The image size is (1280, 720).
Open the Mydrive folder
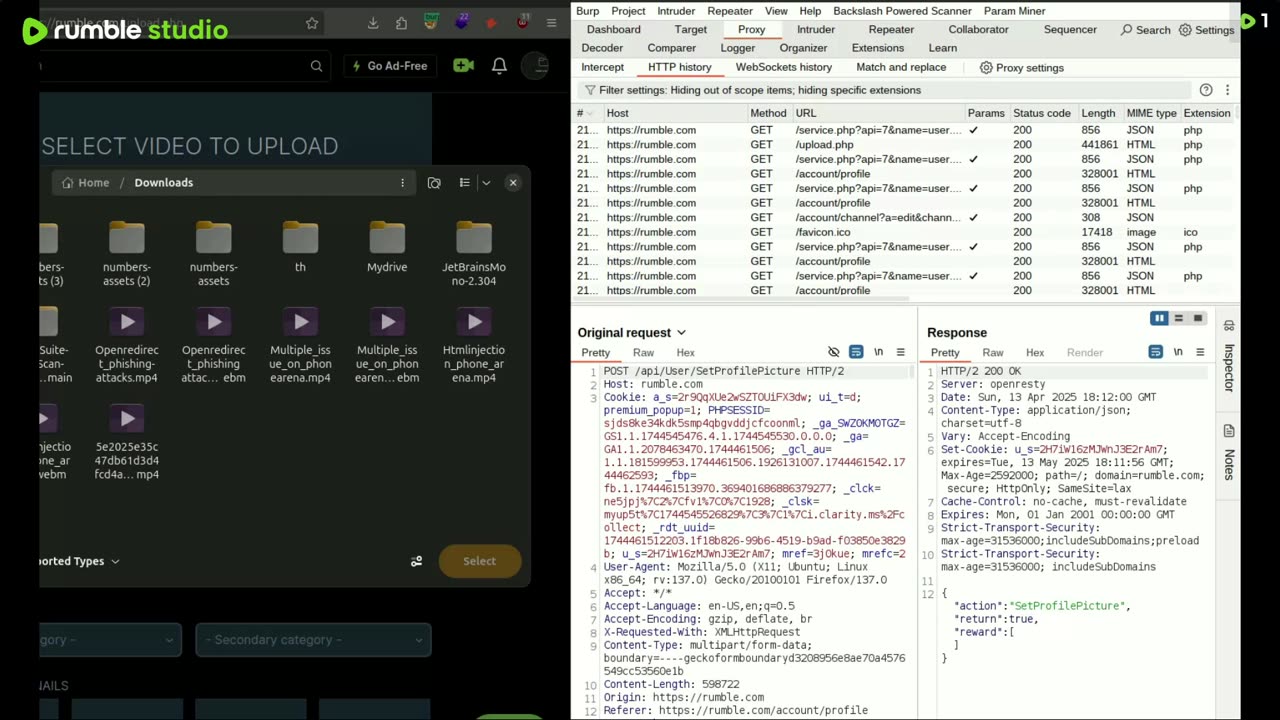[x=387, y=247]
